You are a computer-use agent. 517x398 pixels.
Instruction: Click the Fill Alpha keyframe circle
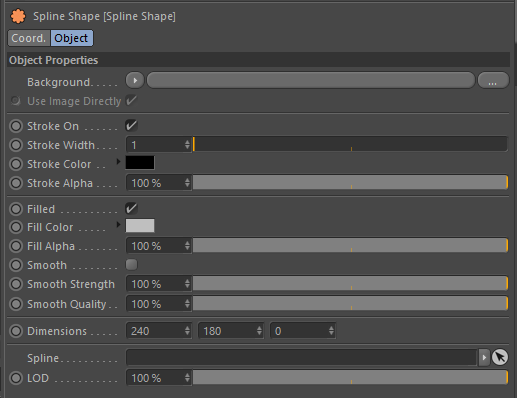tap(16, 246)
